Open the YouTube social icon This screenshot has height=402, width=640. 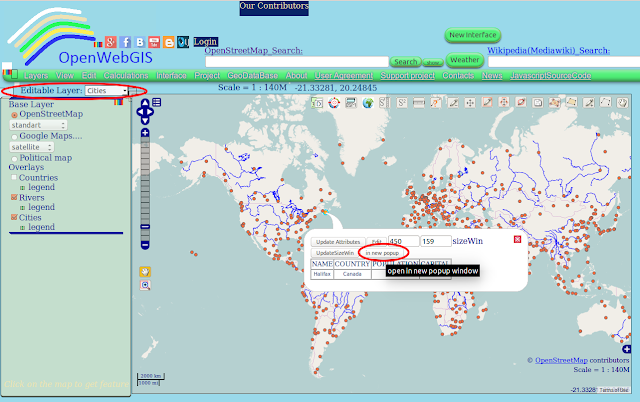pos(154,42)
